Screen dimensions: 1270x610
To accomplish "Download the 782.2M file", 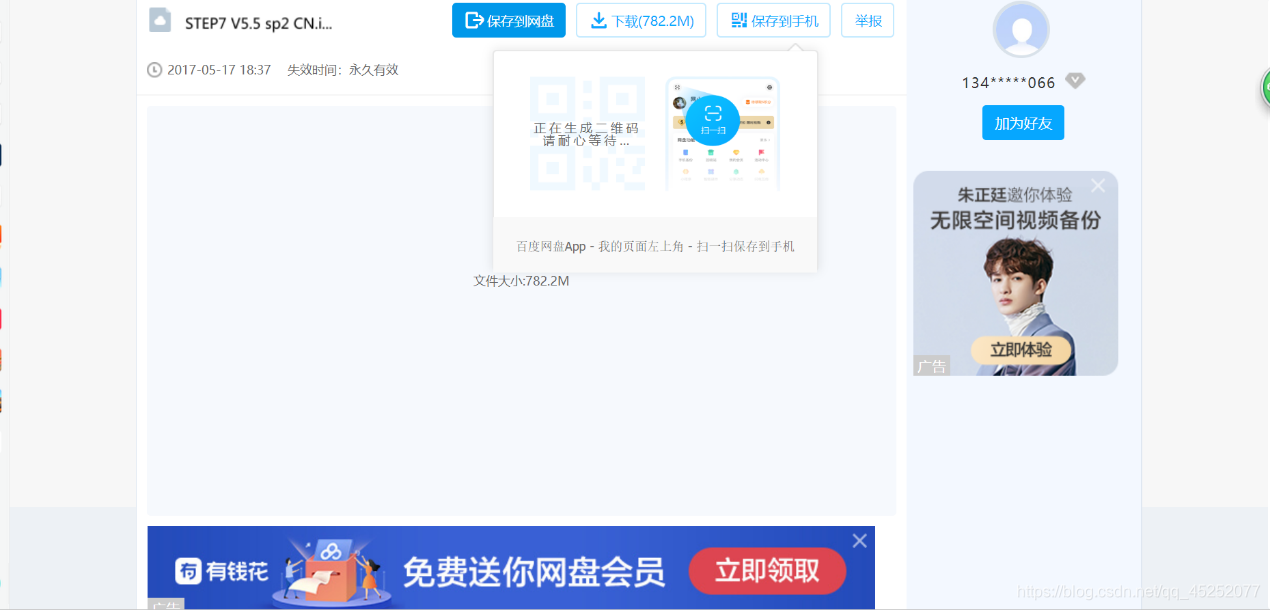I will 641,20.
